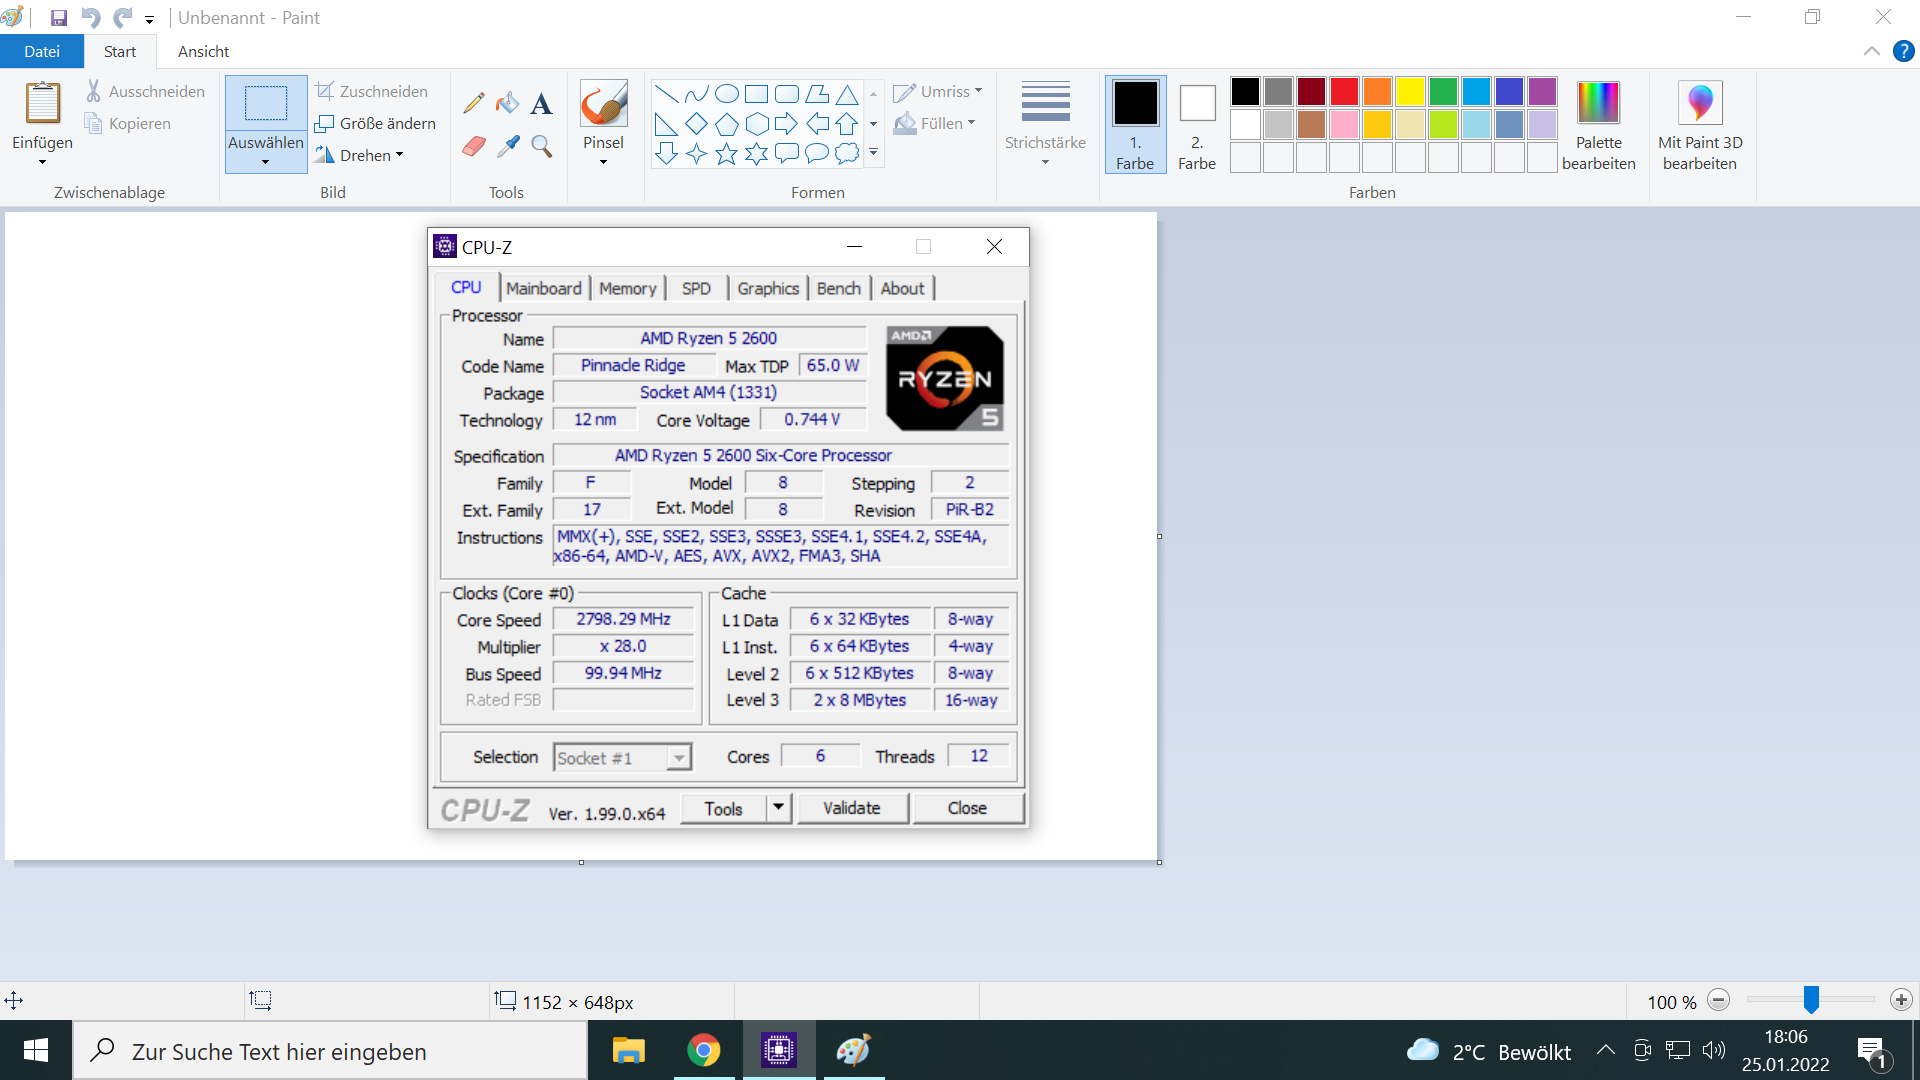Open the Datei menu
This screenshot has height=1080, width=1920.
coord(42,51)
